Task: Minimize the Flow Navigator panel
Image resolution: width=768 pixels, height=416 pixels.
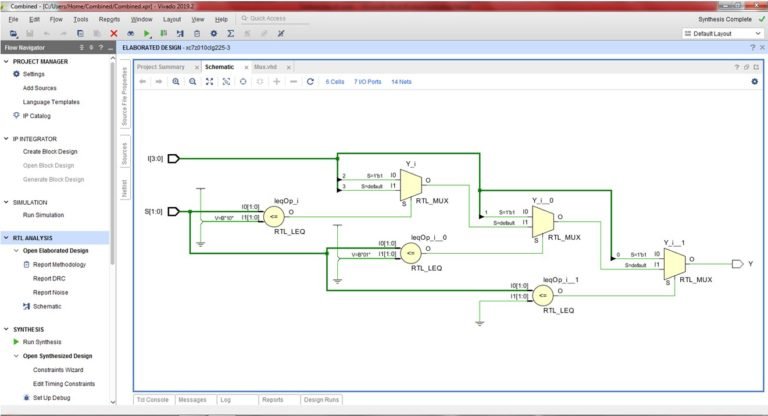Action: 111,48
